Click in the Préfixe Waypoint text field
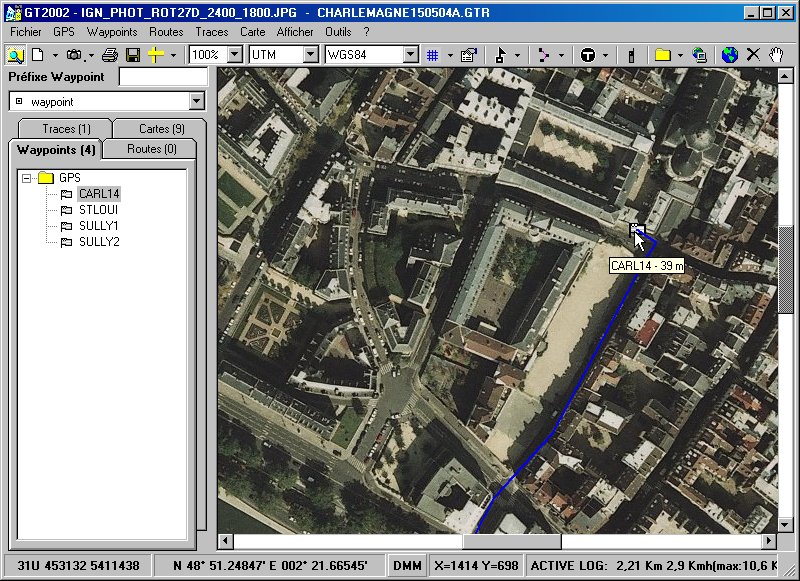Viewport: 800px width, 581px height. 162,77
